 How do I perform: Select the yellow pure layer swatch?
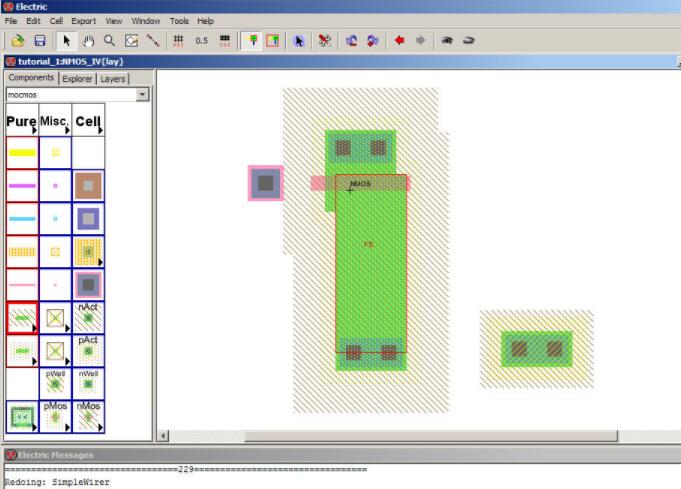click(22, 153)
